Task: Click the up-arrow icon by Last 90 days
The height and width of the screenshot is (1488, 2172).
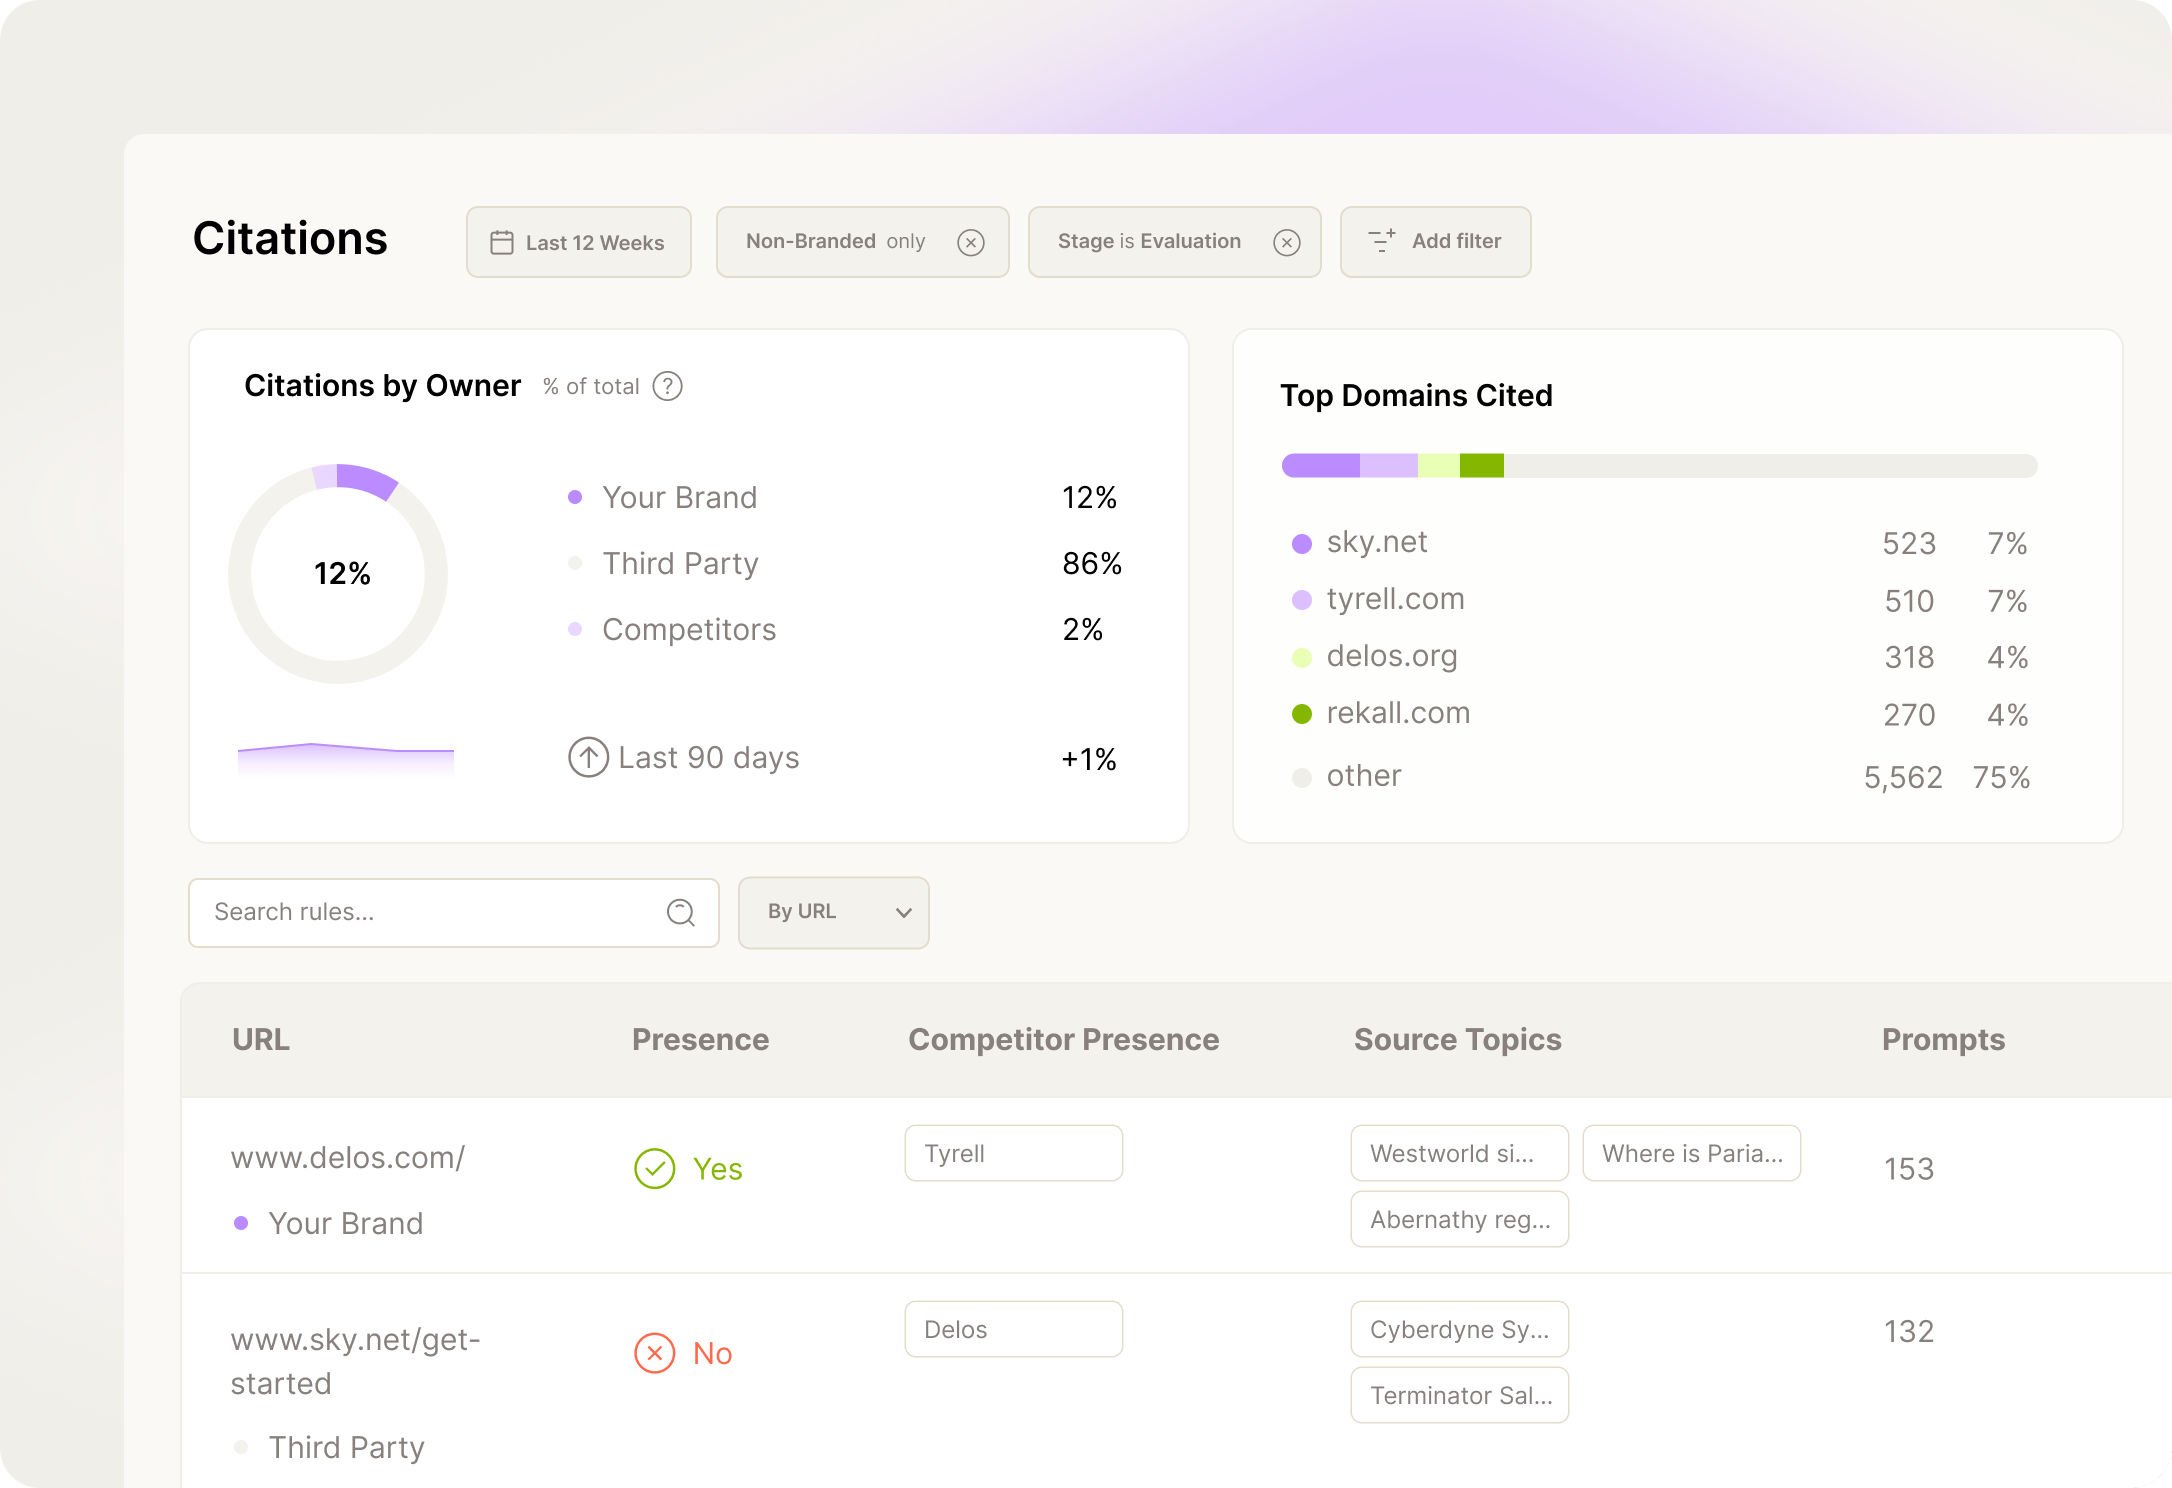Action: coord(588,757)
